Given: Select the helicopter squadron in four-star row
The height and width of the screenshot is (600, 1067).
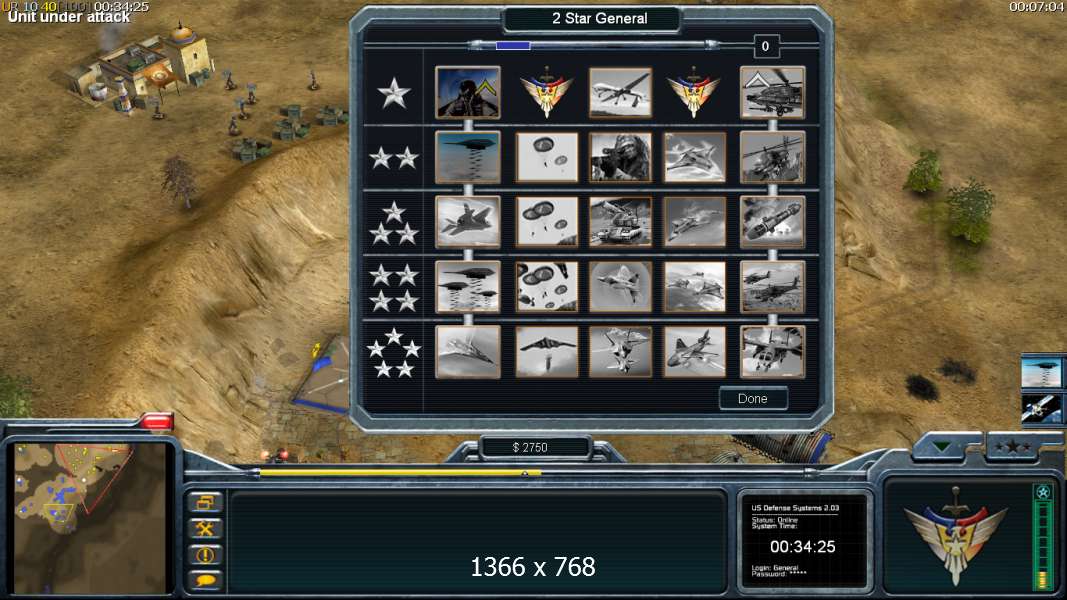Looking at the screenshot, I should [x=772, y=287].
